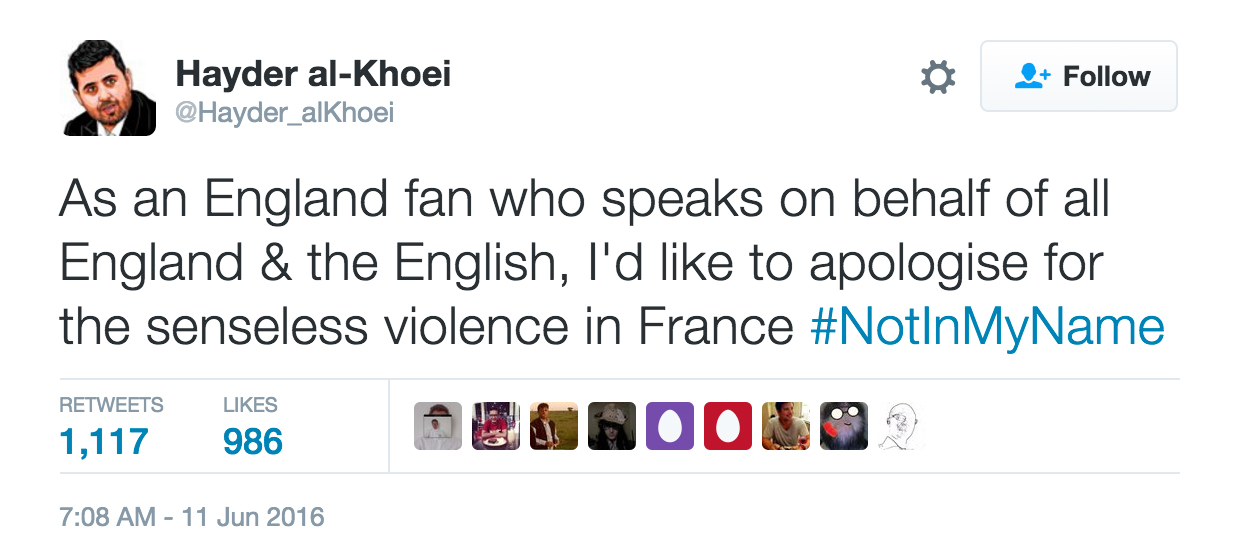Screen dimensions: 1246x556
Task: Open Hayder al-Khoei's profile picture
Action: 109,88
